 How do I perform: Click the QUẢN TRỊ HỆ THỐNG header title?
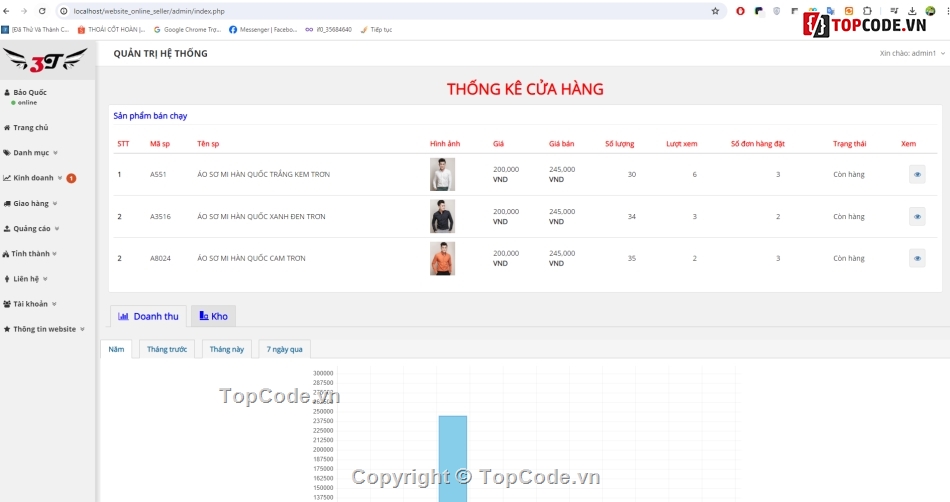tap(161, 53)
